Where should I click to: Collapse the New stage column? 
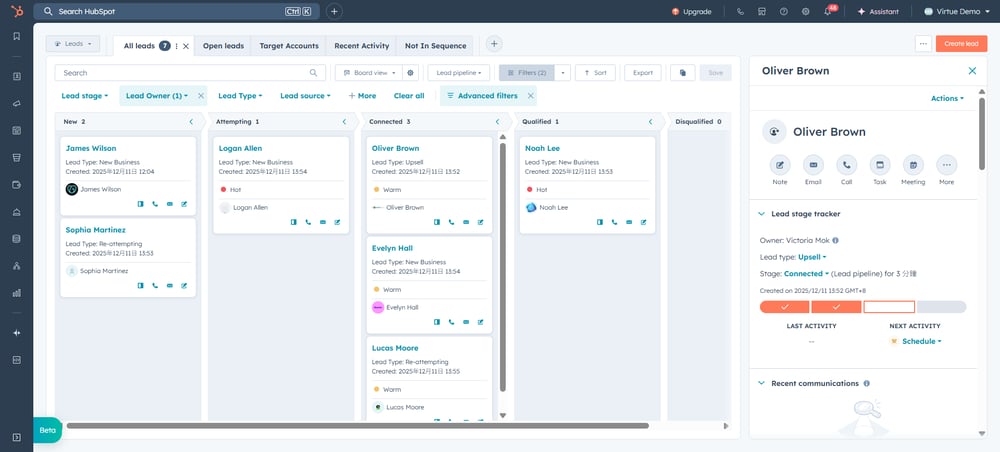coord(191,122)
